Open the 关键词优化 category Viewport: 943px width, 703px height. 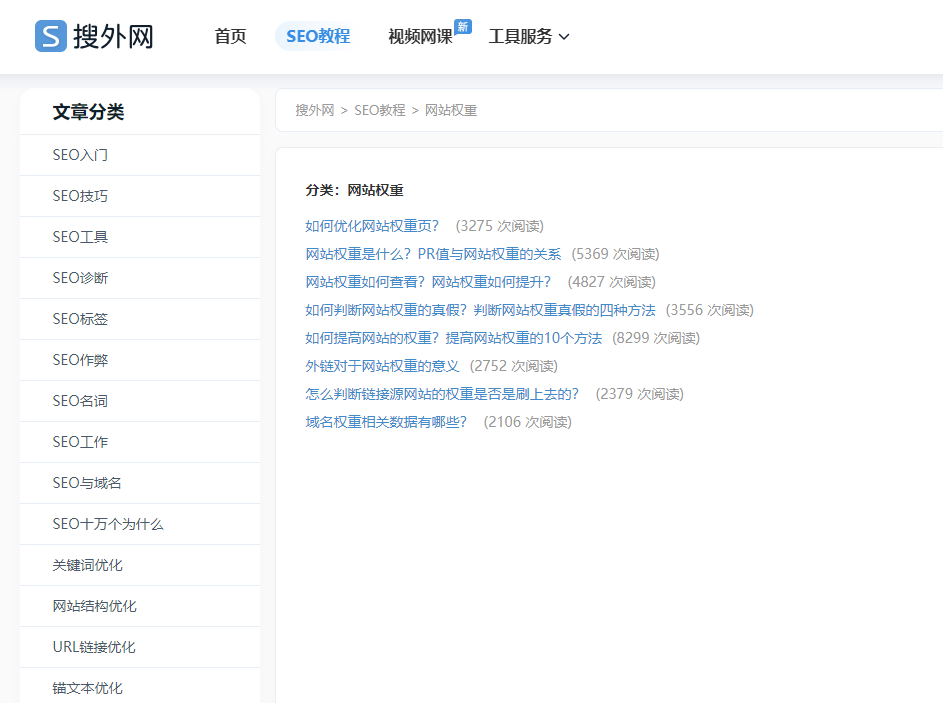pyautogui.click(x=140, y=565)
